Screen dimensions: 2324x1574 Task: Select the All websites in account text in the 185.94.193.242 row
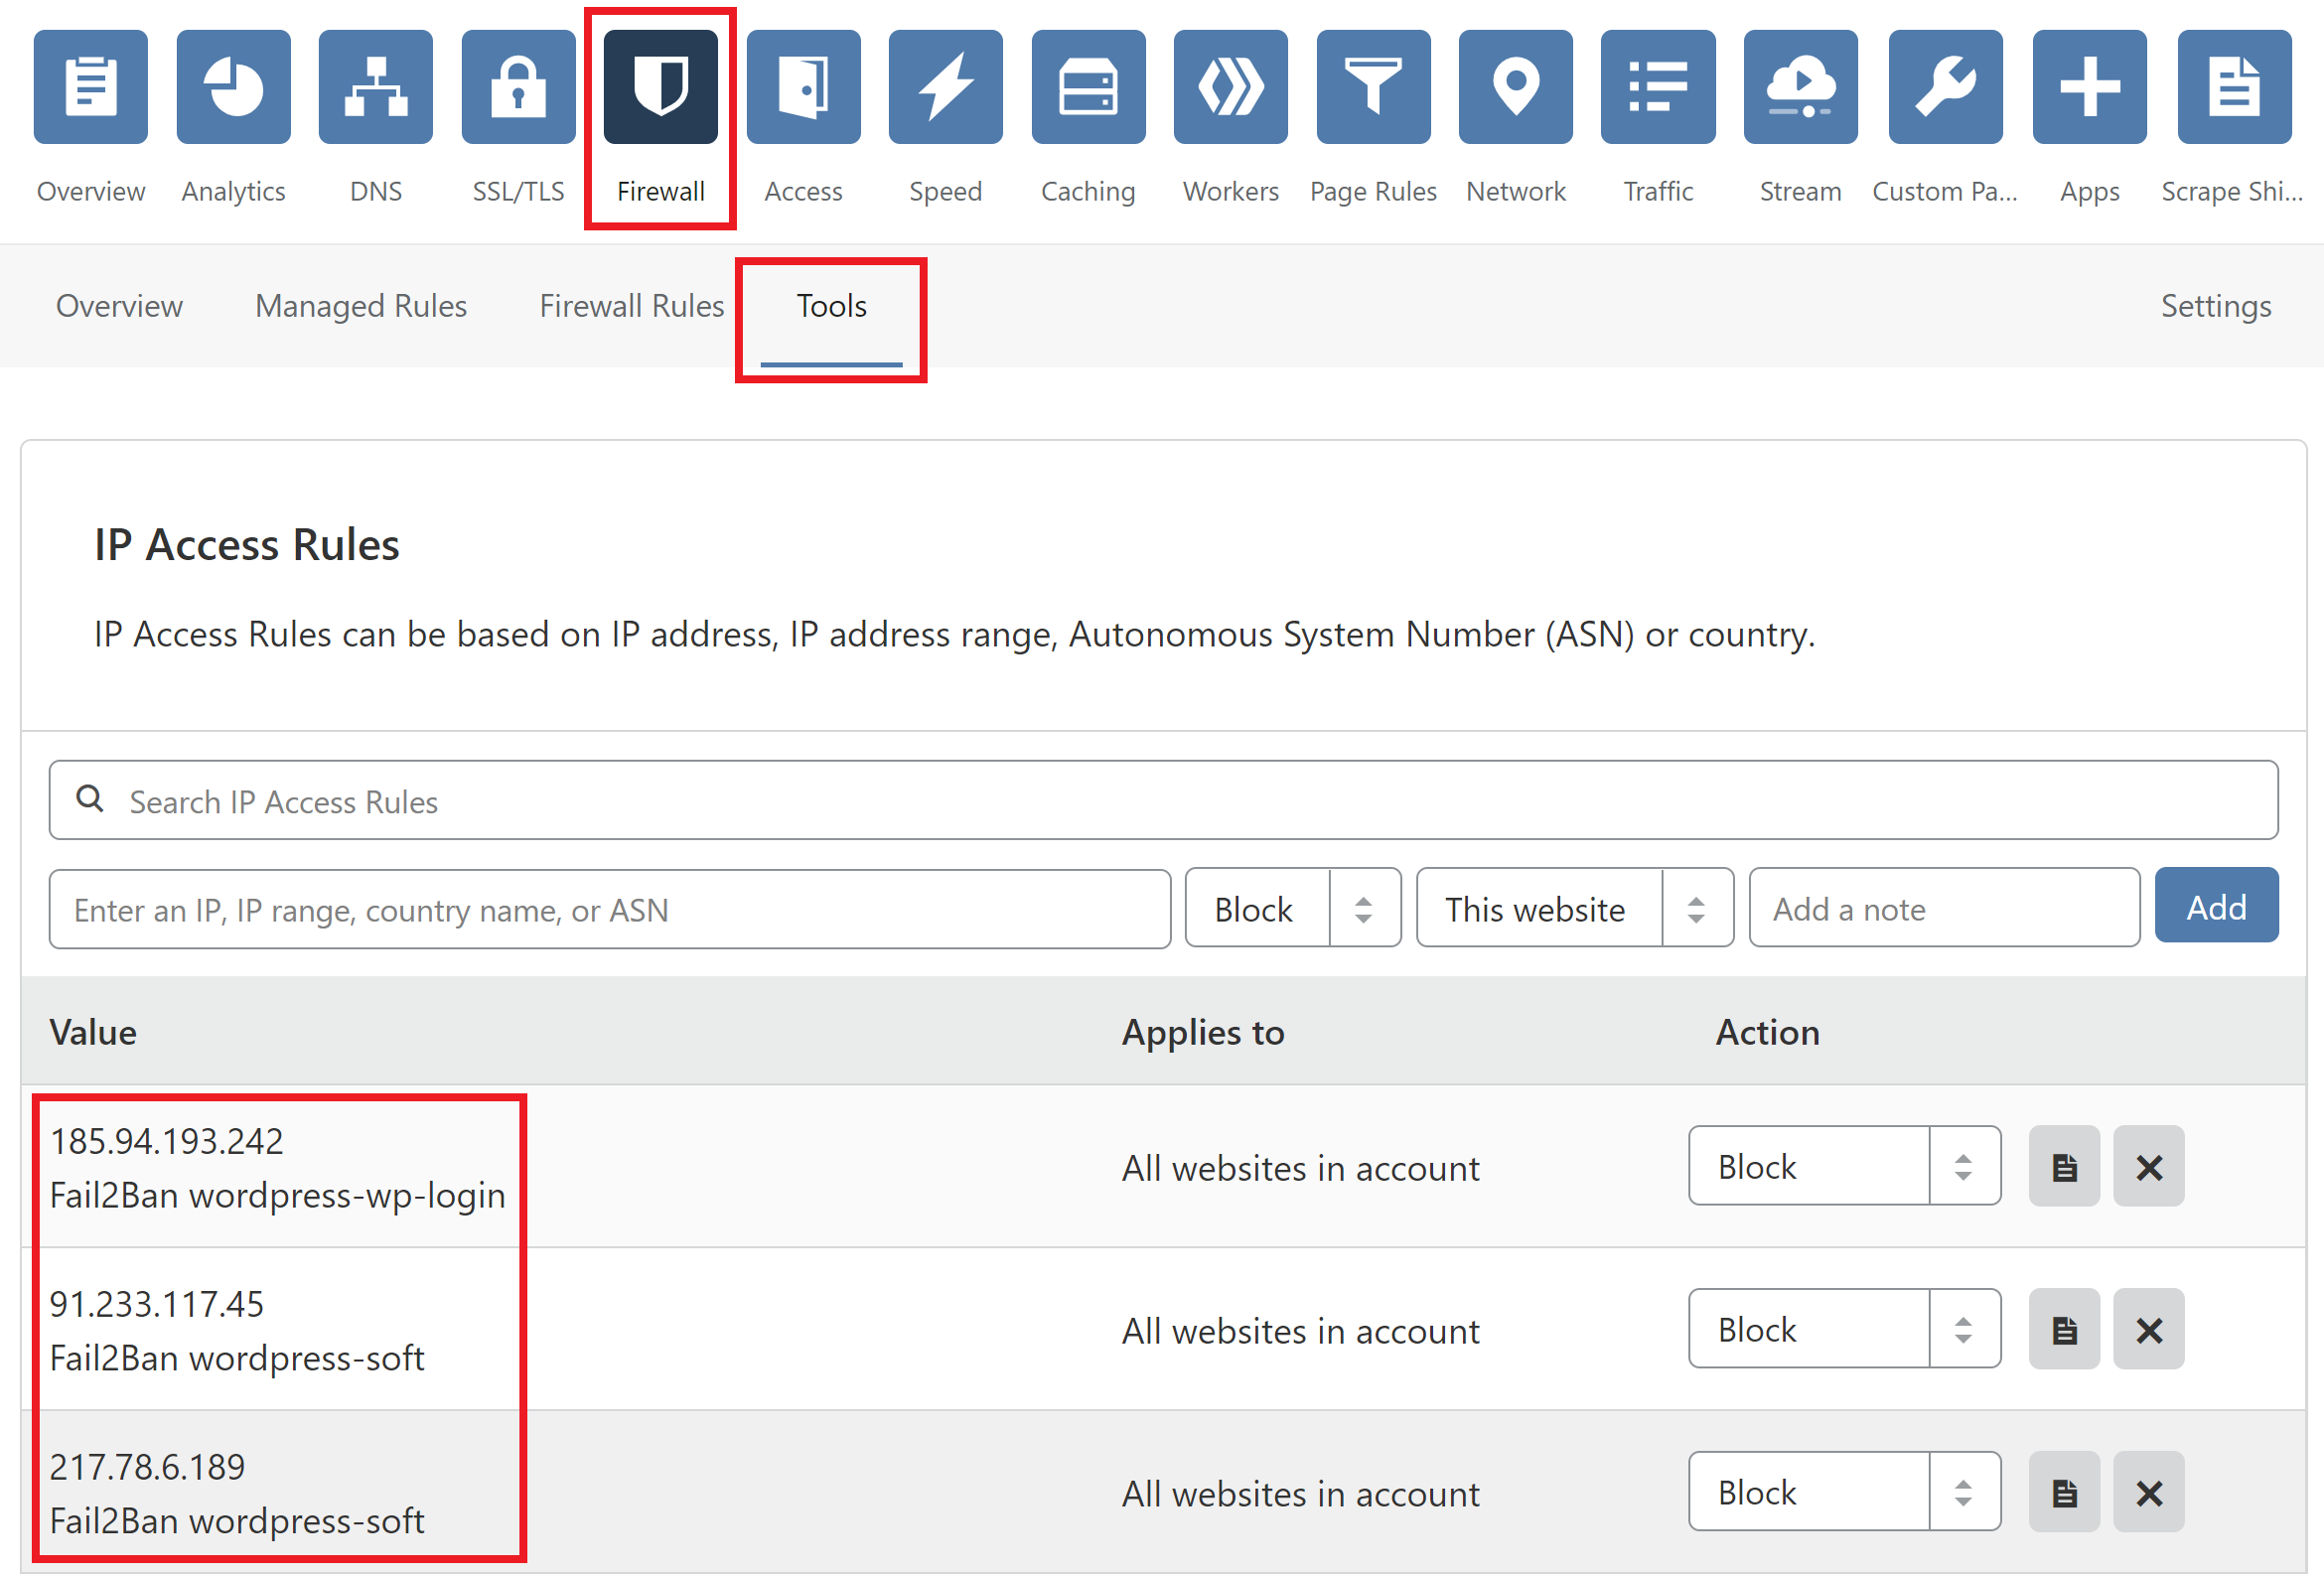coord(1300,1168)
